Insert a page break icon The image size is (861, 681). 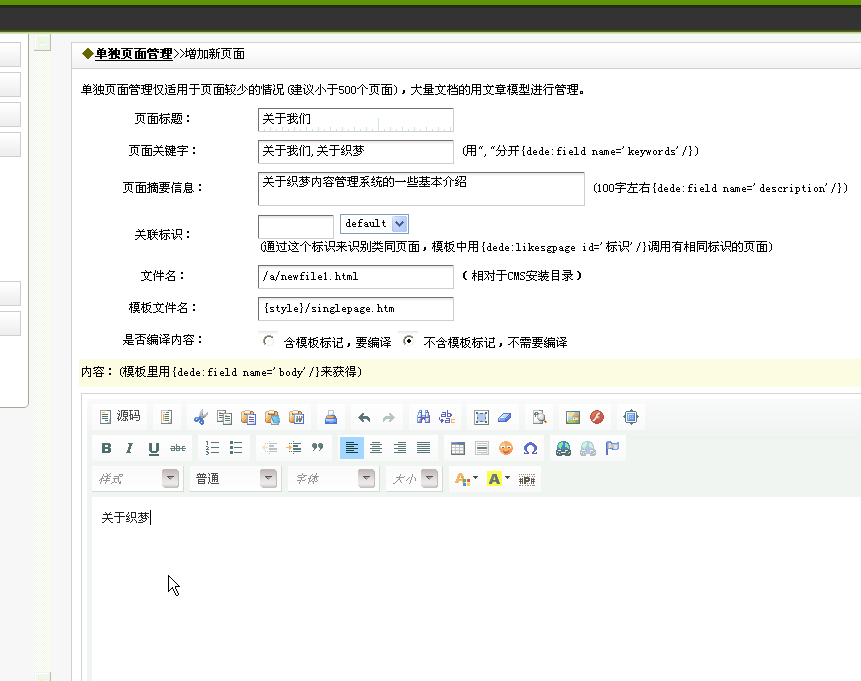point(527,479)
